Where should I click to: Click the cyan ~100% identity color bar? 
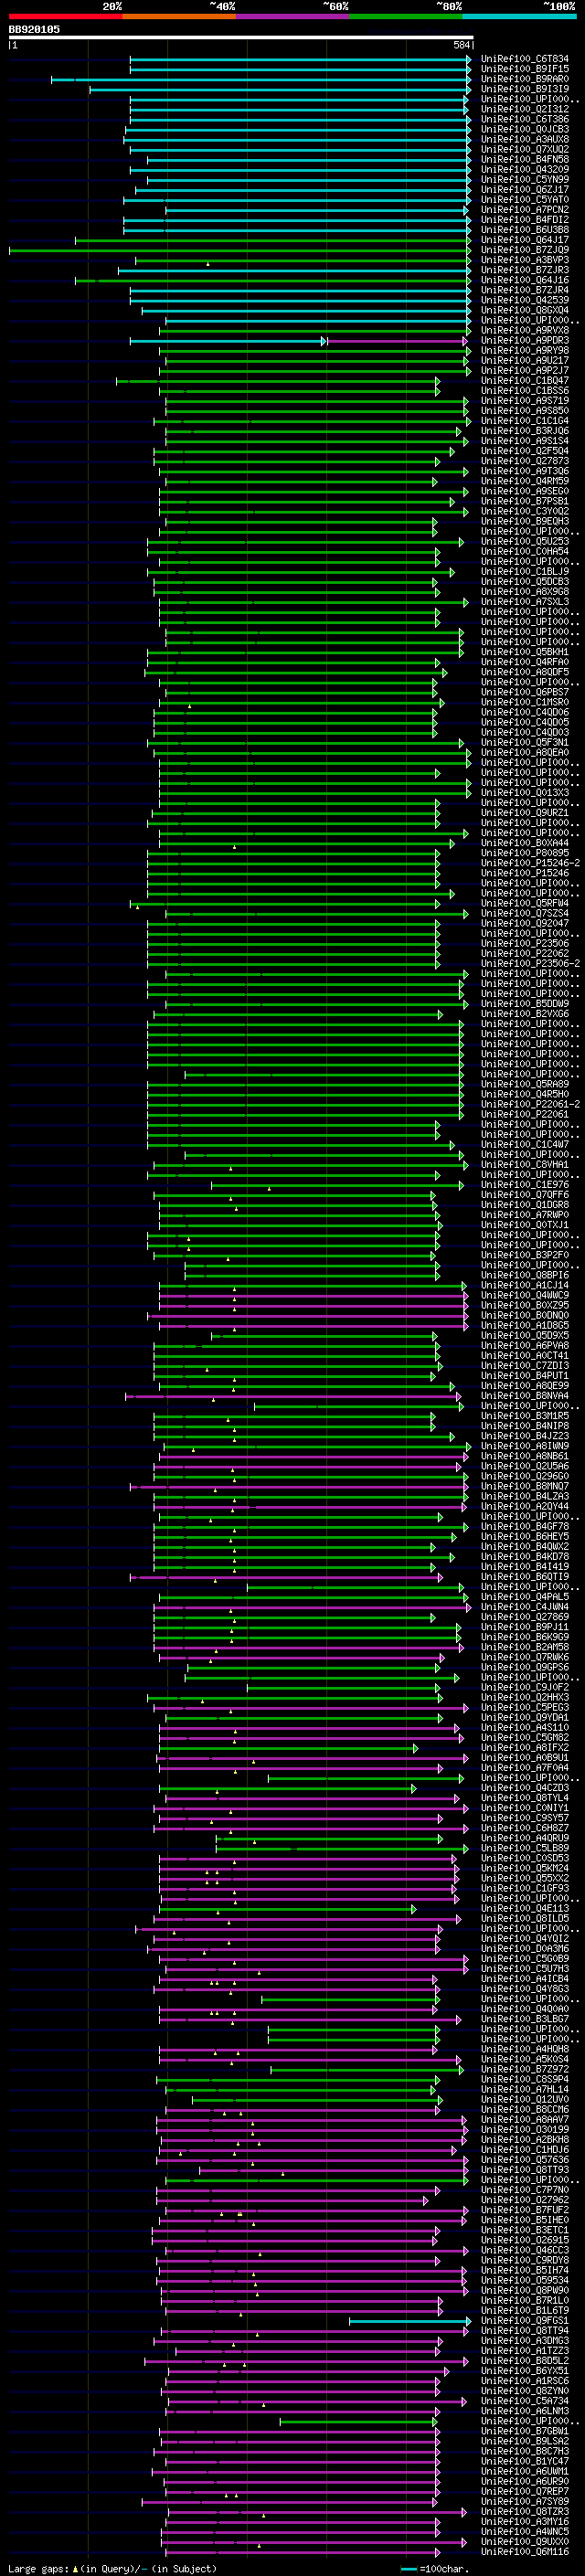click(x=519, y=16)
